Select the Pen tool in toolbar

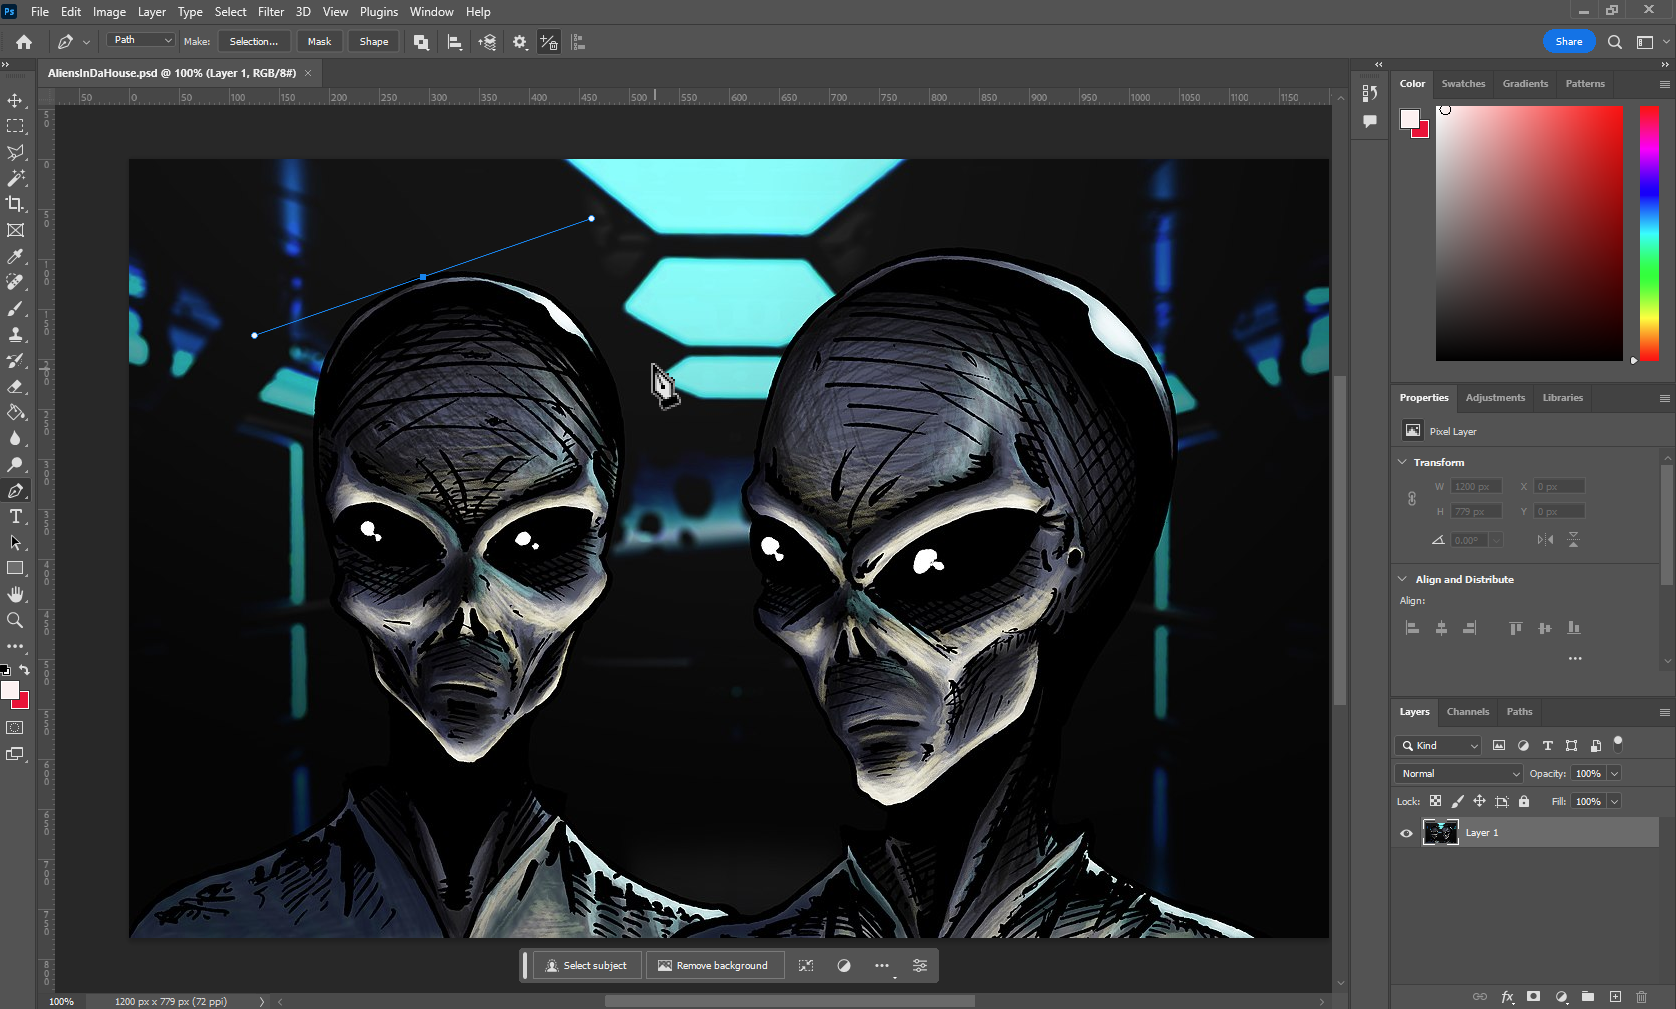pyautogui.click(x=15, y=490)
